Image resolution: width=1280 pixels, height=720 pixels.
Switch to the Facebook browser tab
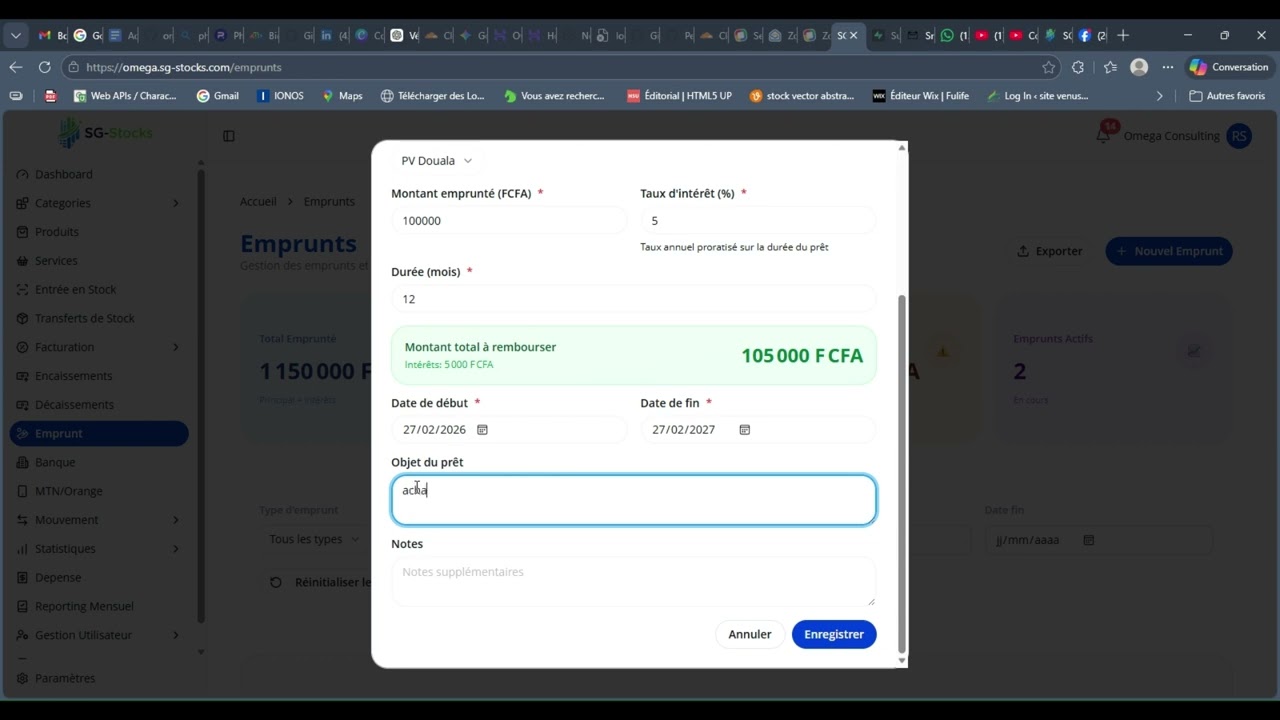click(x=1092, y=35)
